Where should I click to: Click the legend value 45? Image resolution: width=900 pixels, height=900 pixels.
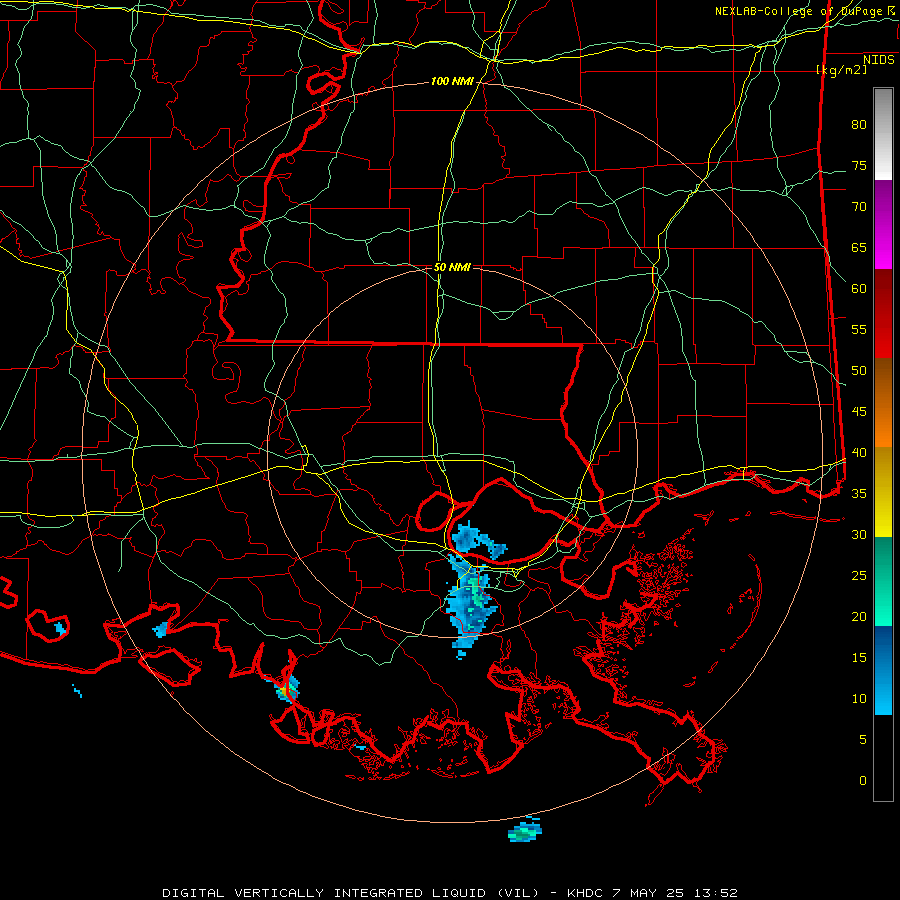[859, 412]
